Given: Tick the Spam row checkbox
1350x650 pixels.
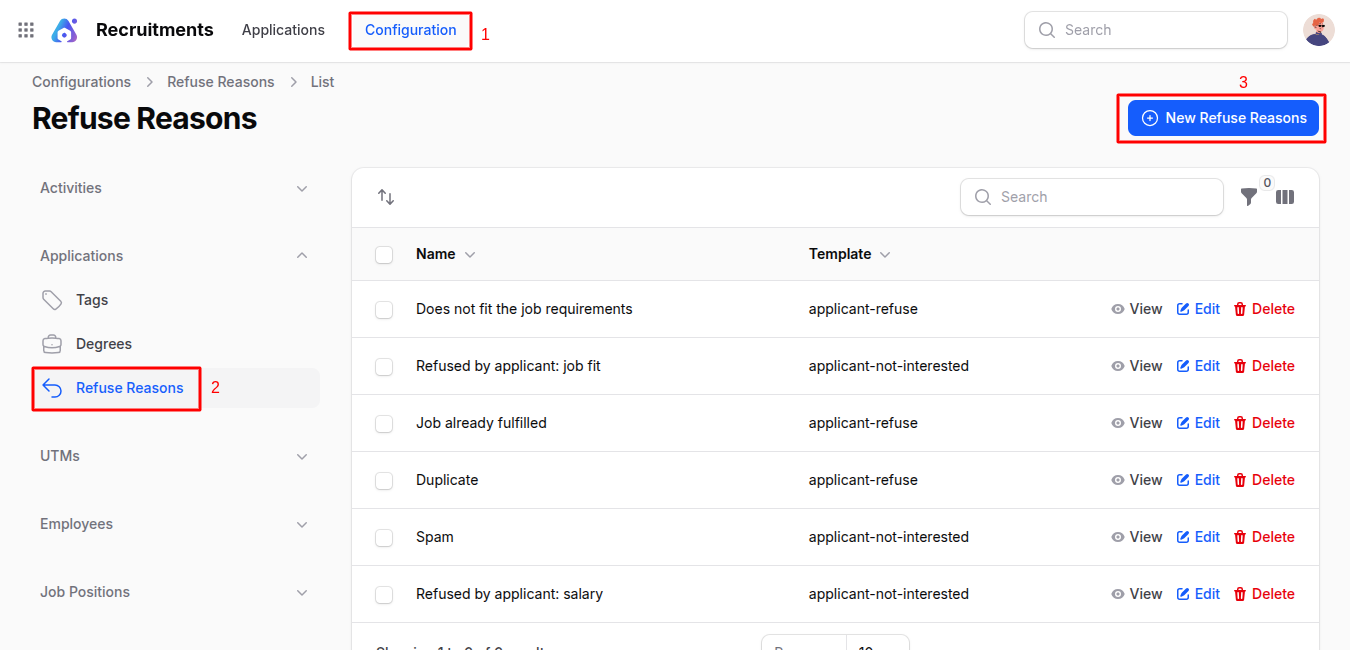Looking at the screenshot, I should click(x=384, y=538).
